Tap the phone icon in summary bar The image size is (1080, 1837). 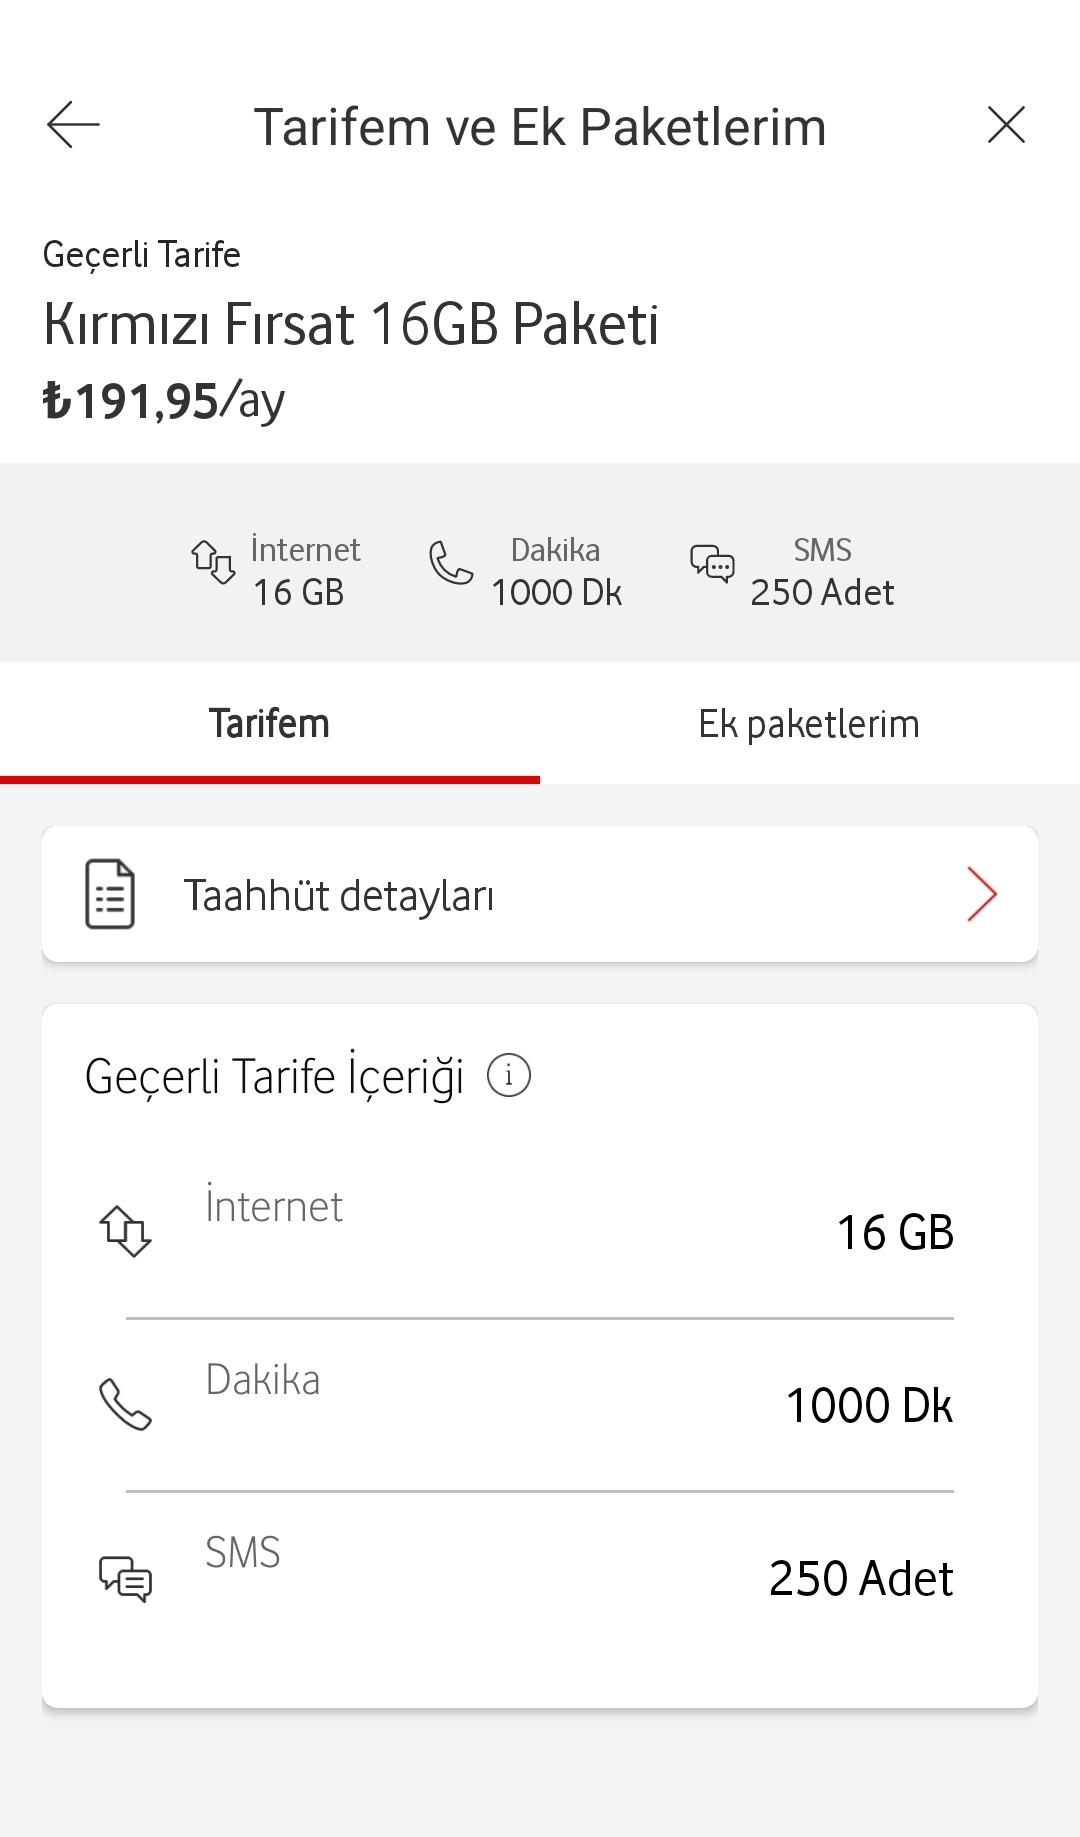pos(450,562)
